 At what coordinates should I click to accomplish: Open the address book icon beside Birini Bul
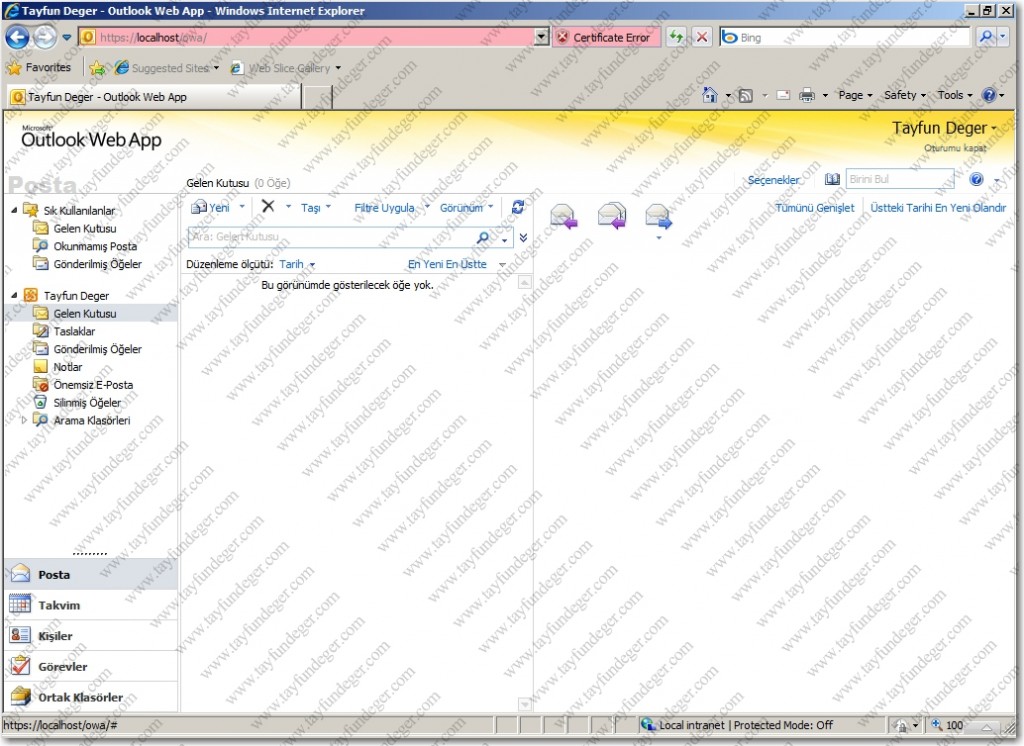click(x=833, y=178)
